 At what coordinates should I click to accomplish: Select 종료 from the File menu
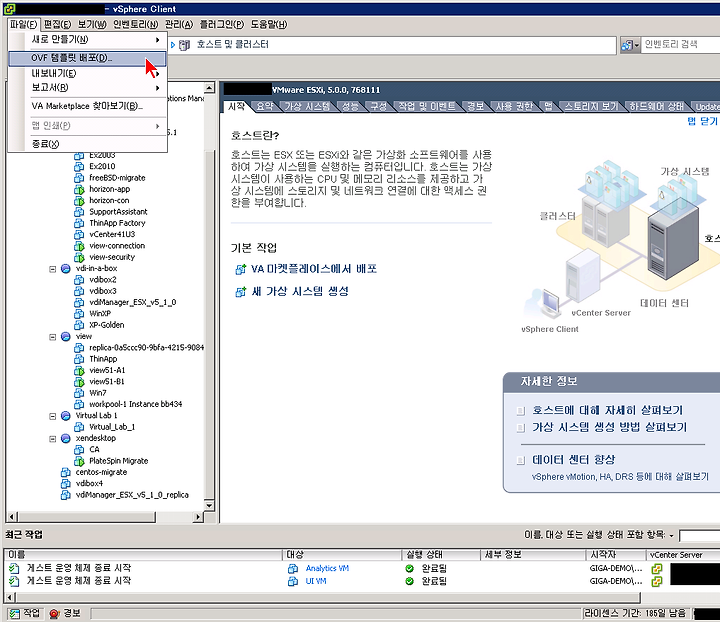[87, 144]
